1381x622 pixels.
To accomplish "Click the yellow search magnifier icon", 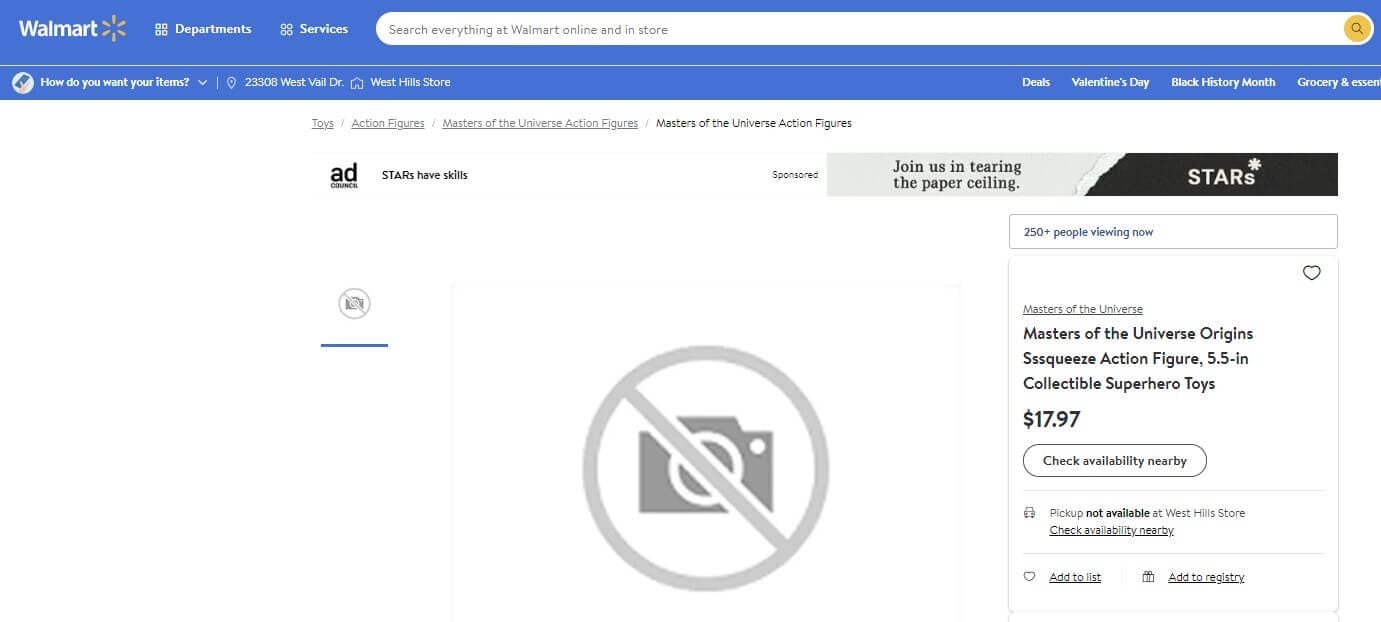I will click(1356, 29).
